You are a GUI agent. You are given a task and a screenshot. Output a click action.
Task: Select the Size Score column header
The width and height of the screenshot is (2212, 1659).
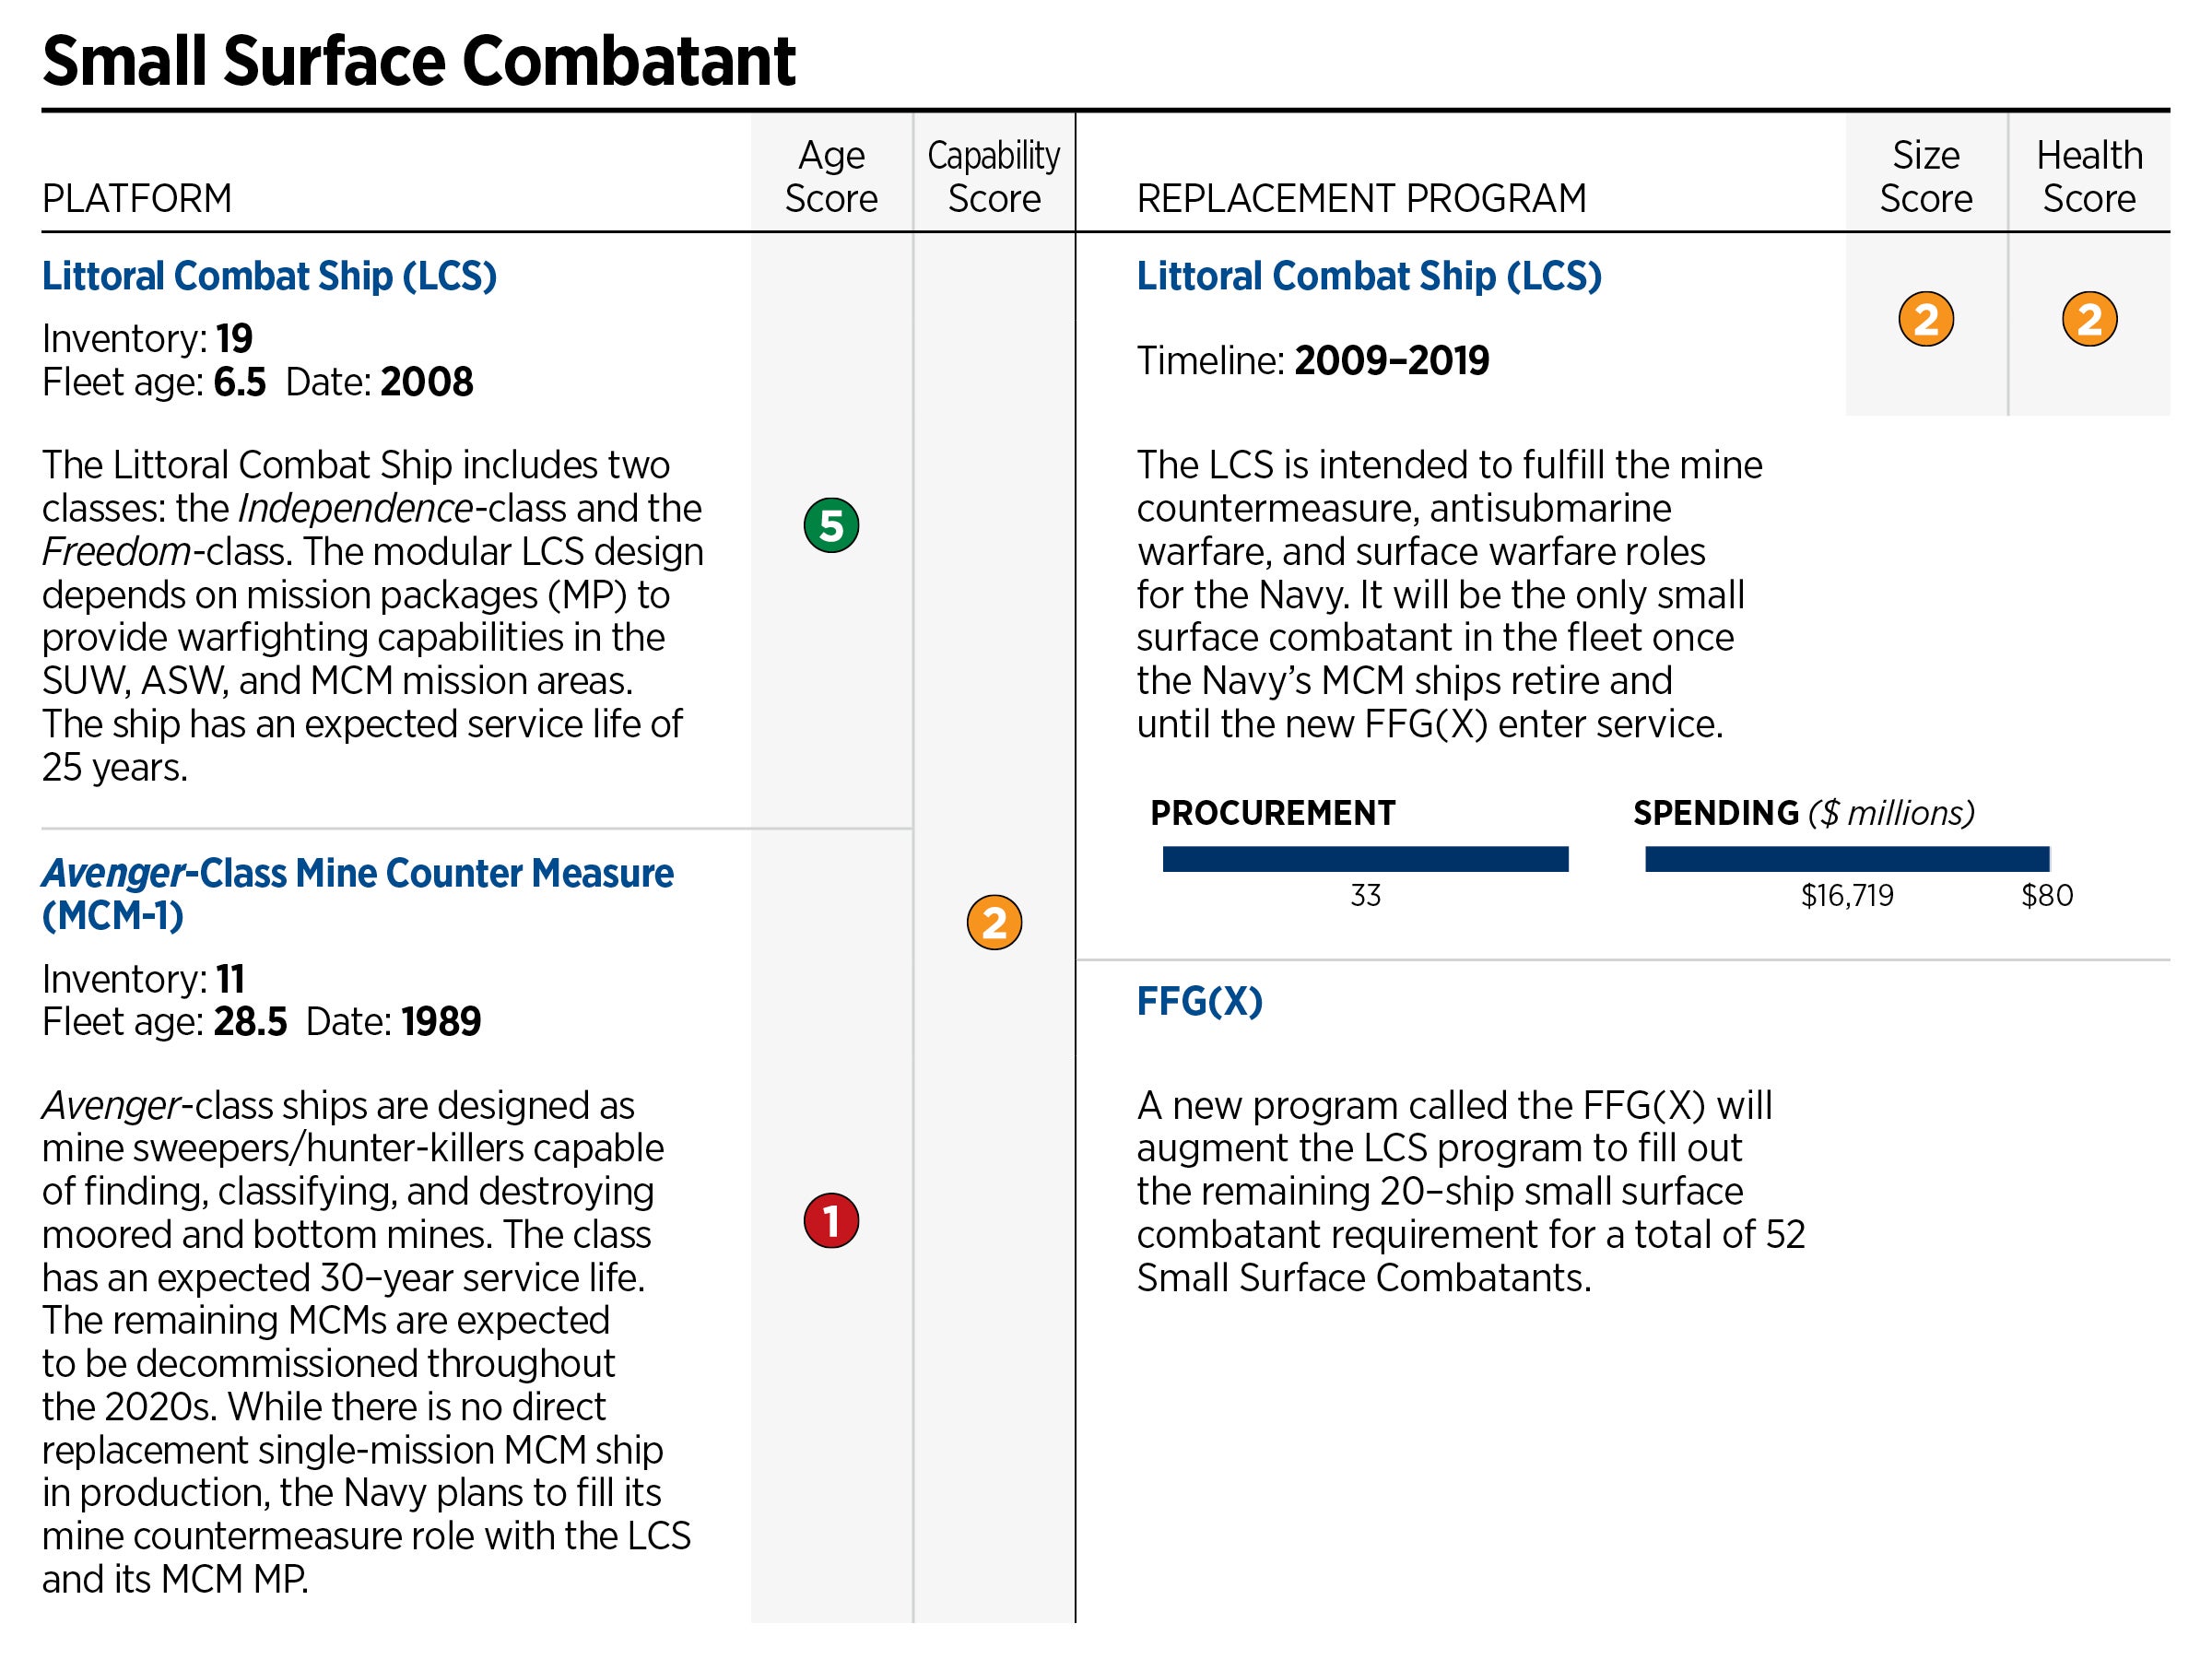(x=1926, y=176)
